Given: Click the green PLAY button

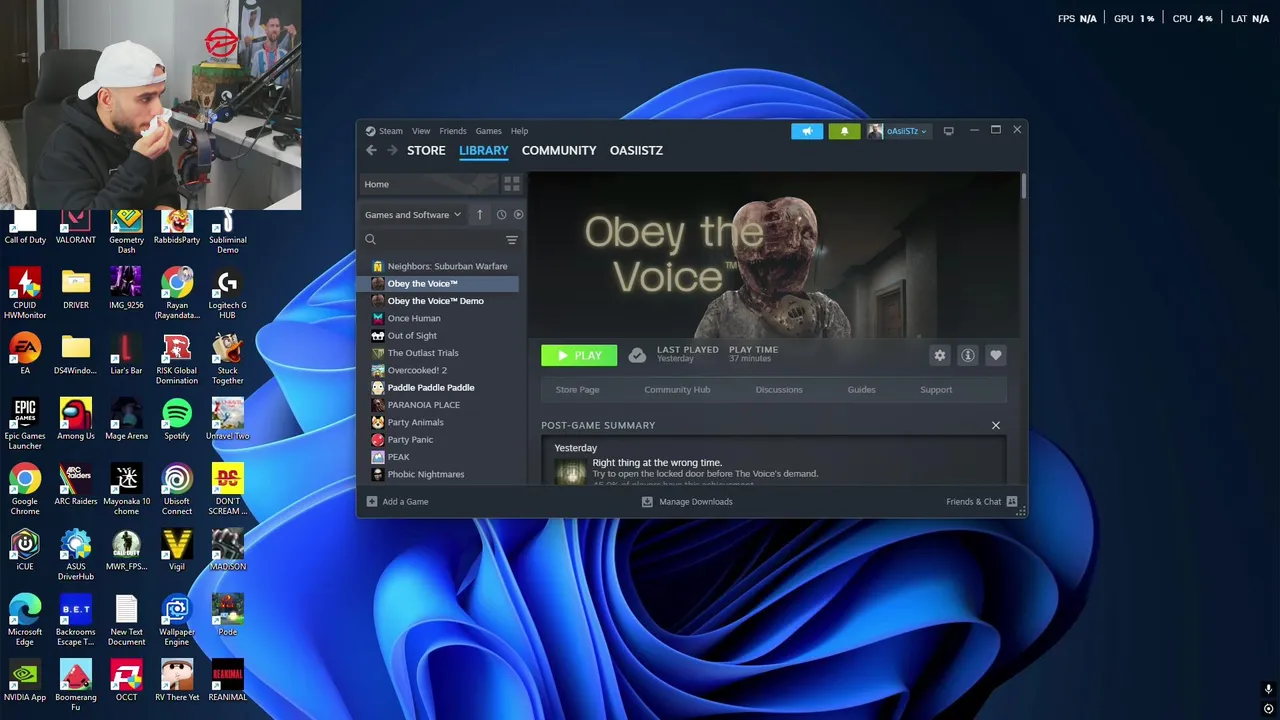Looking at the screenshot, I should pyautogui.click(x=579, y=355).
